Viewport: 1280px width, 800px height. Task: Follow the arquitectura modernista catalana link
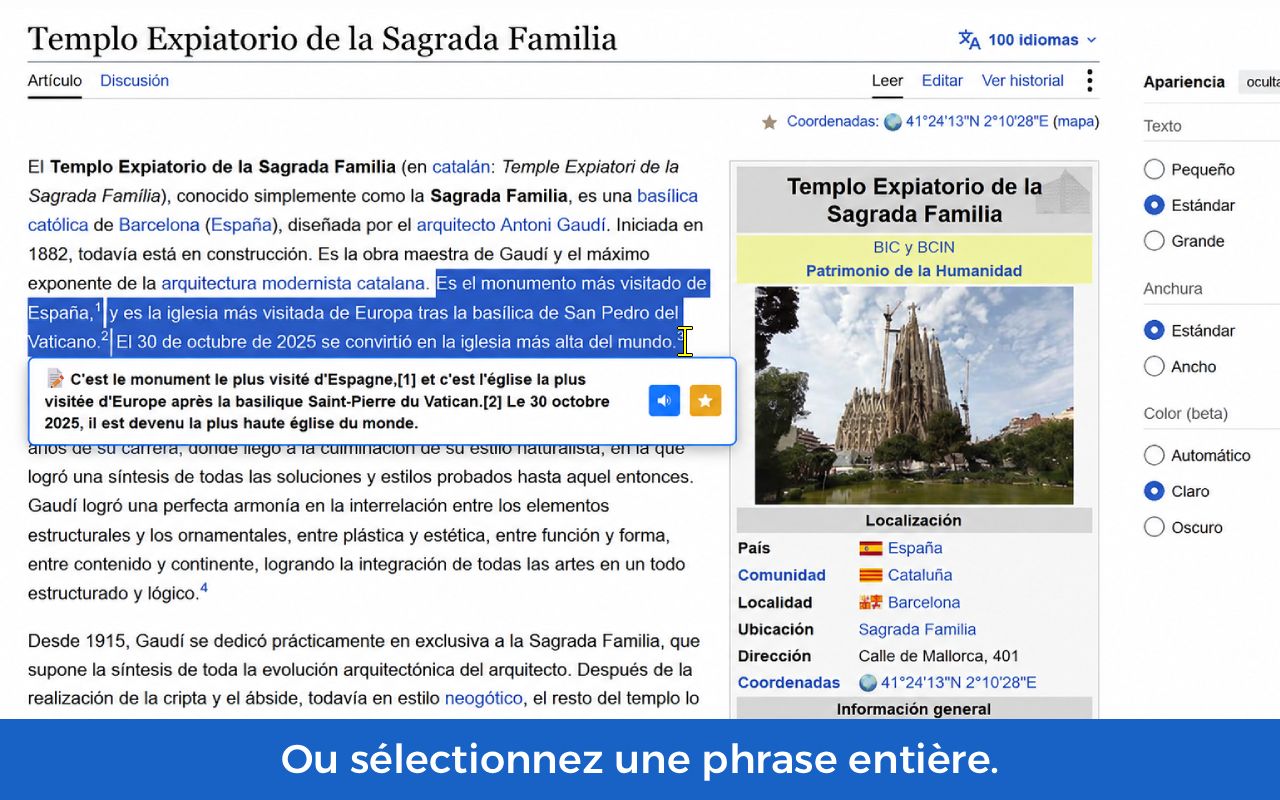tap(295, 283)
